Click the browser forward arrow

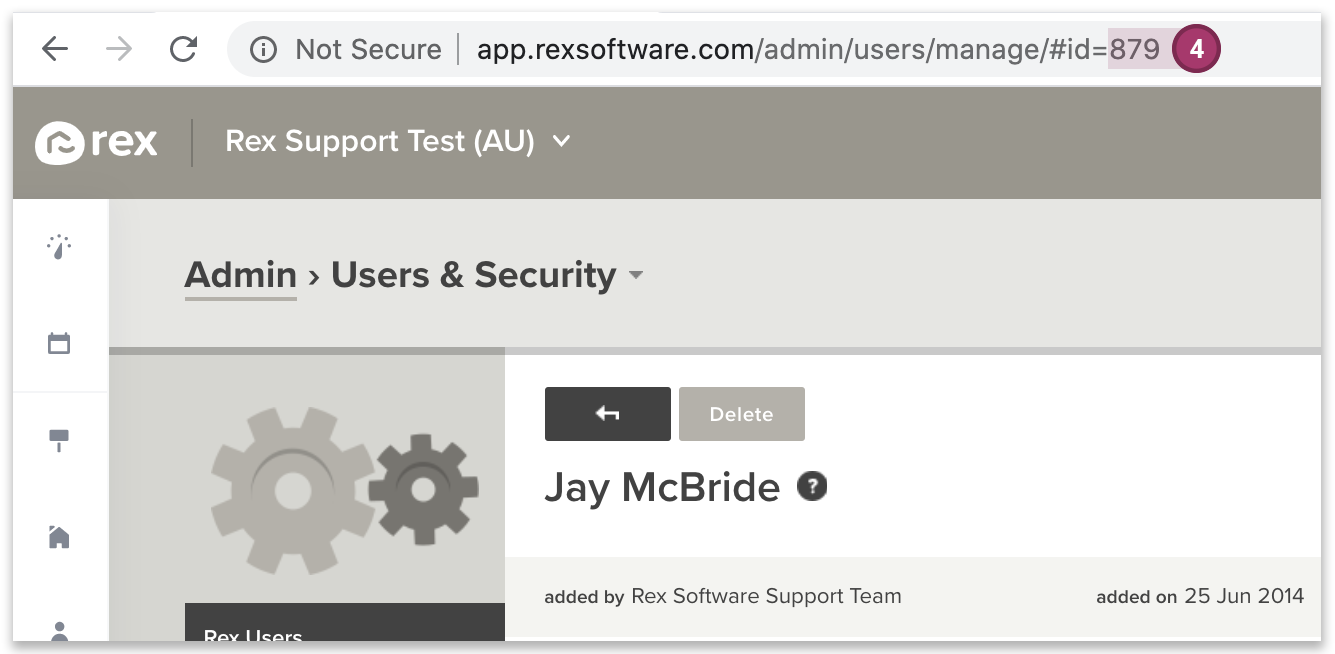pos(119,49)
